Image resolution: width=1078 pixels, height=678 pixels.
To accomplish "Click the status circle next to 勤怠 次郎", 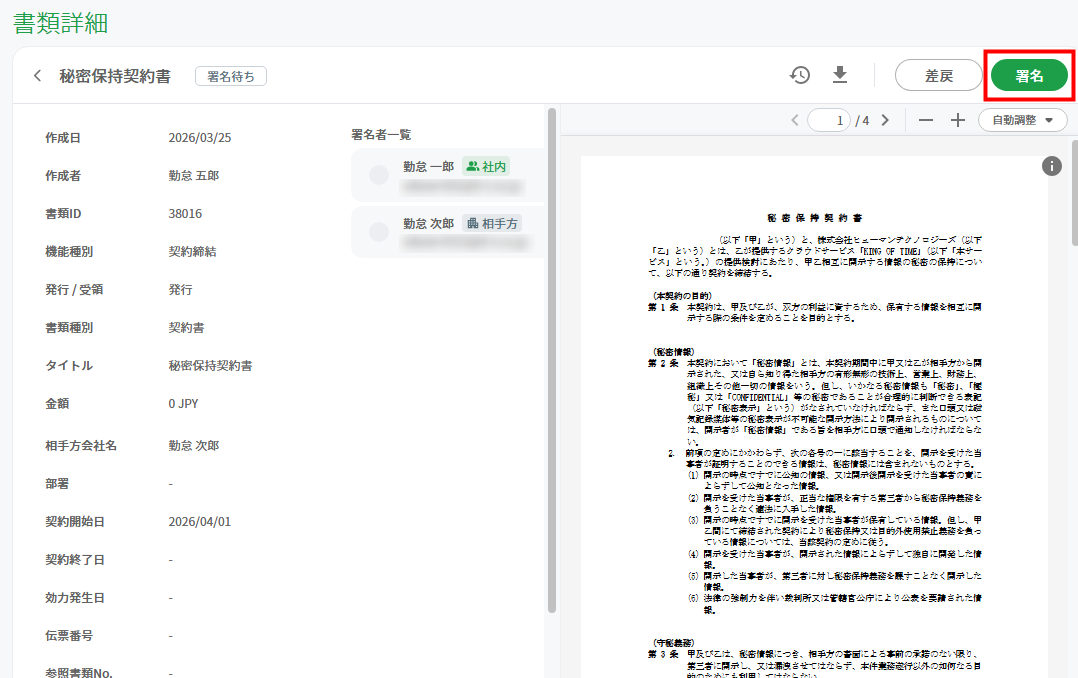I will [x=379, y=232].
